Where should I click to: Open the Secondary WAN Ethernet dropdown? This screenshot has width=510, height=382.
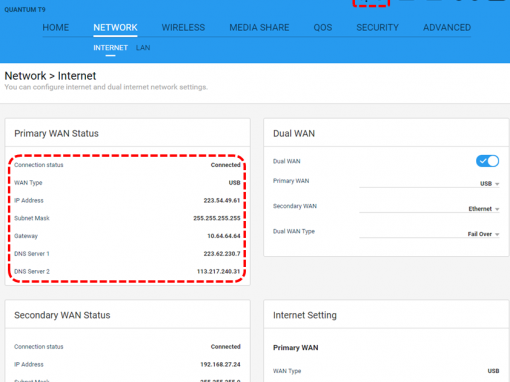(x=429, y=209)
